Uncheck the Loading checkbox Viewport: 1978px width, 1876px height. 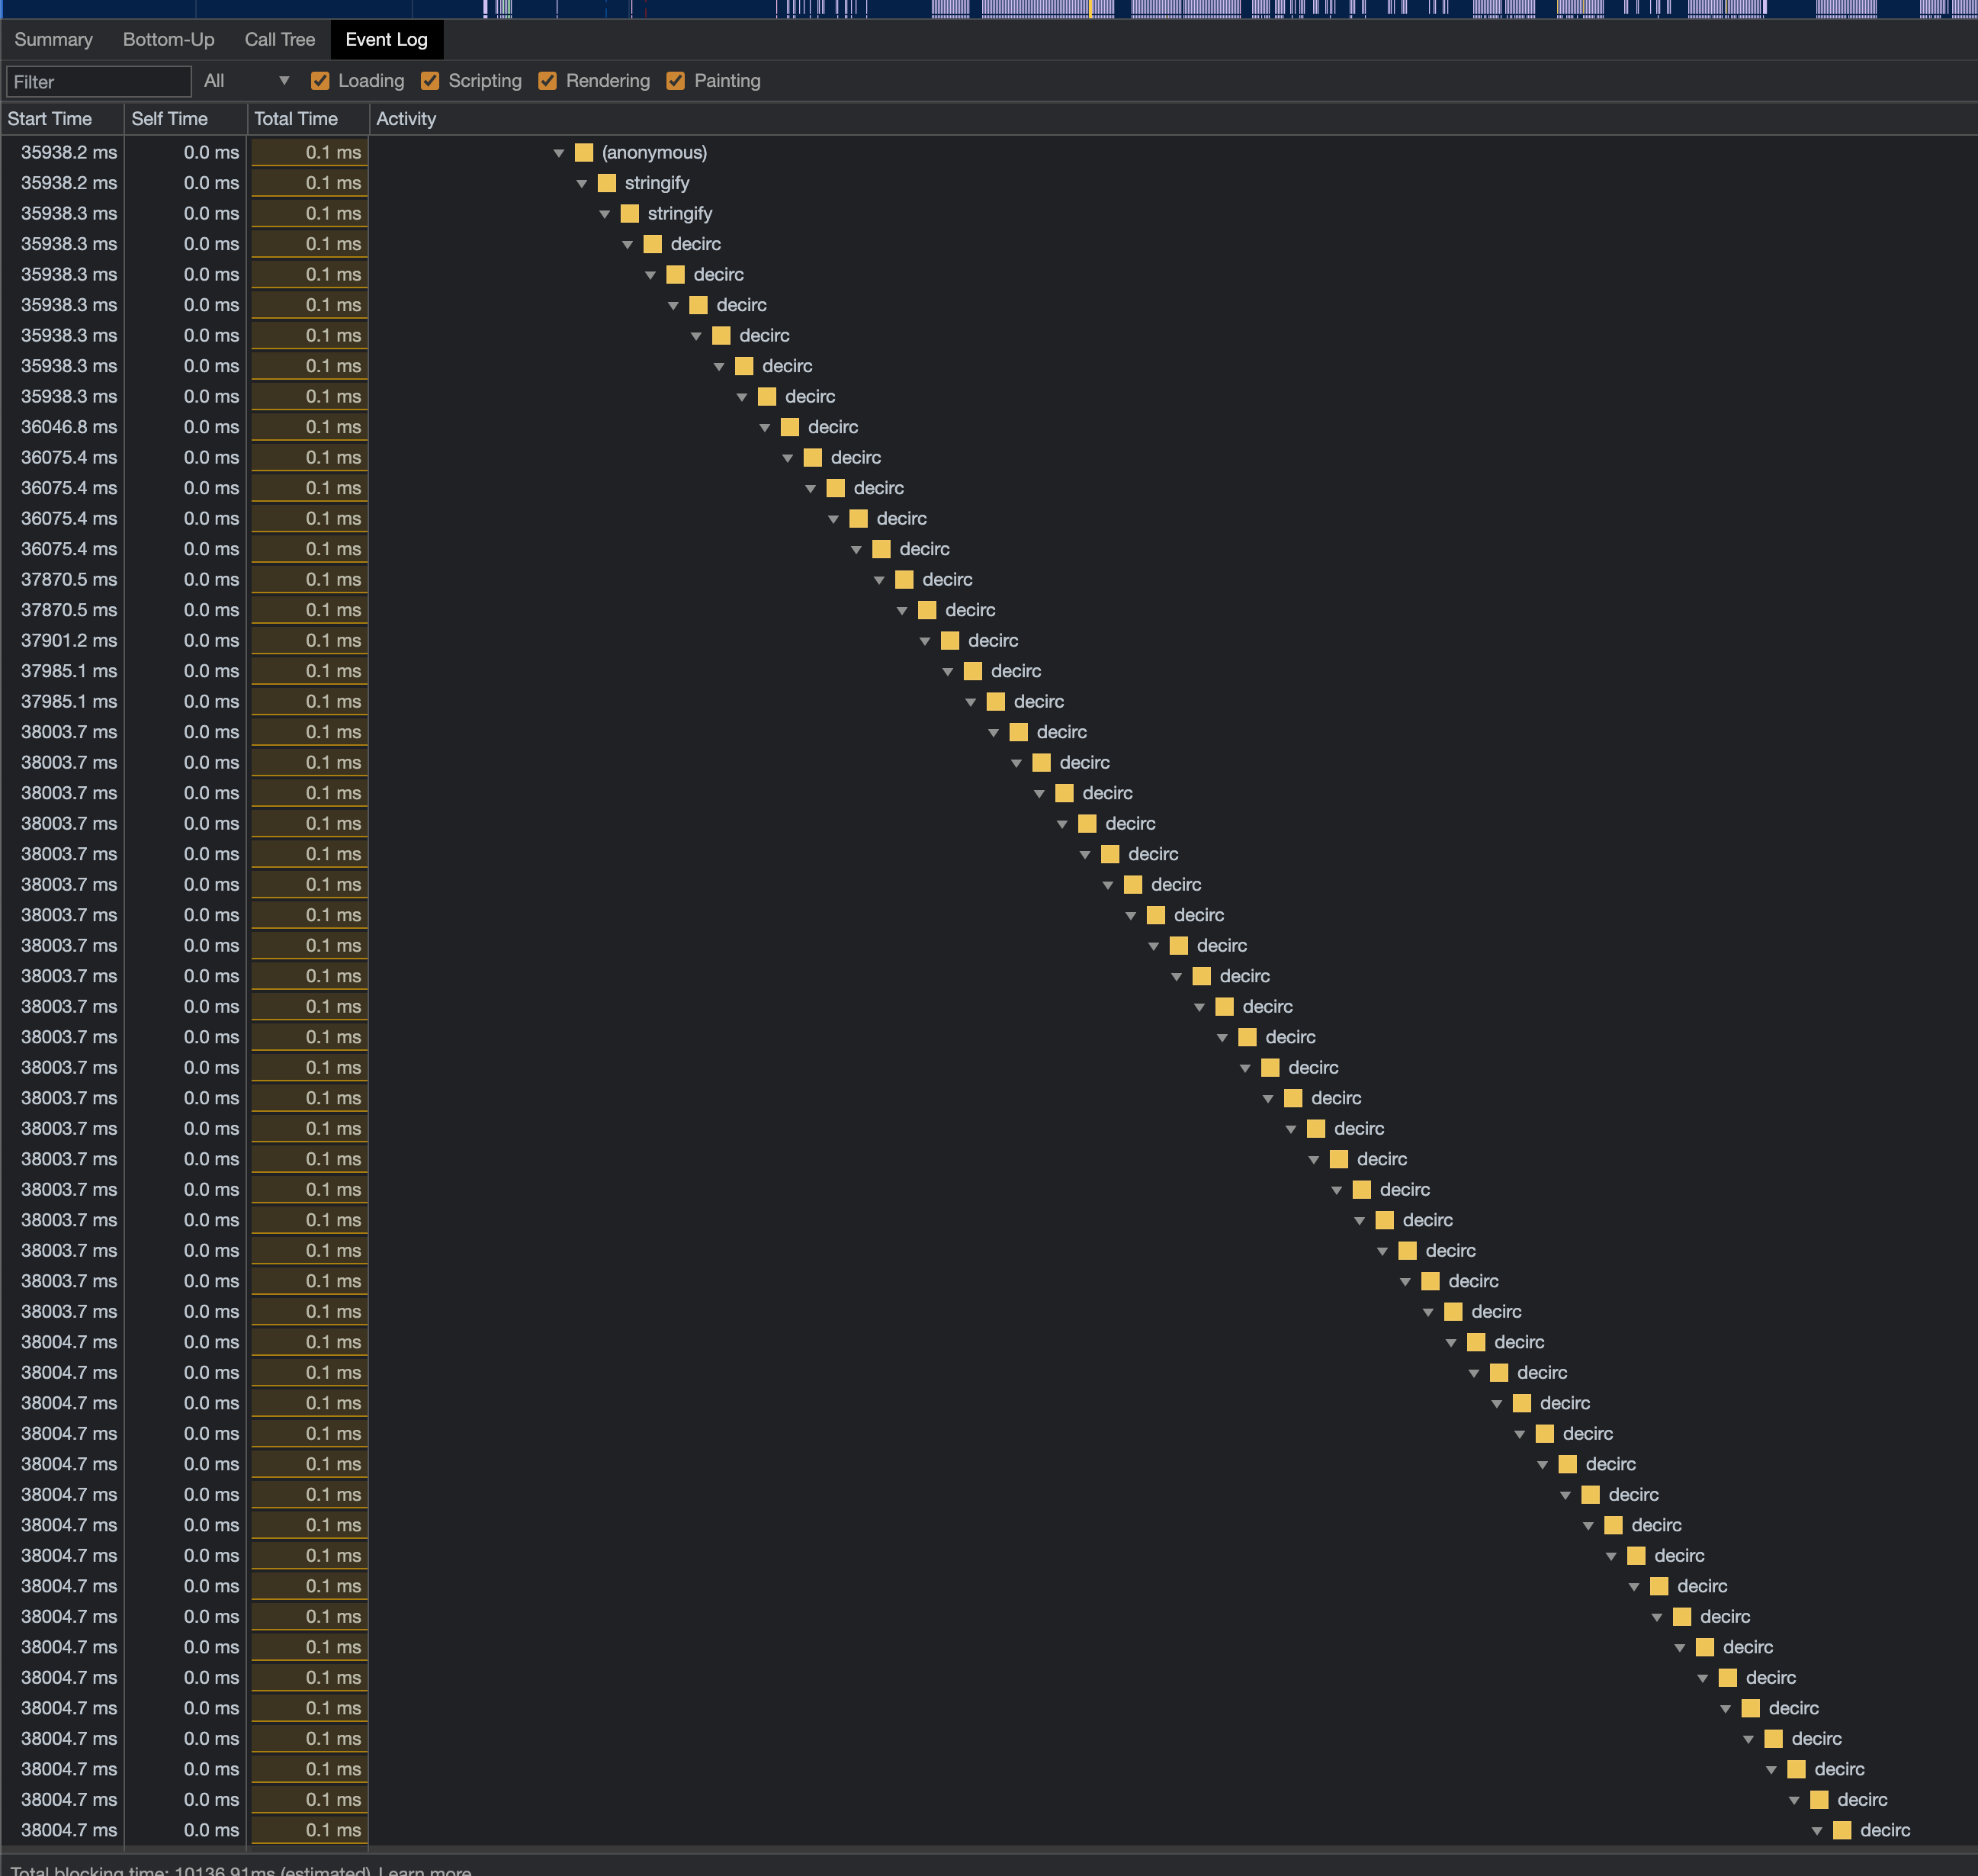(320, 81)
